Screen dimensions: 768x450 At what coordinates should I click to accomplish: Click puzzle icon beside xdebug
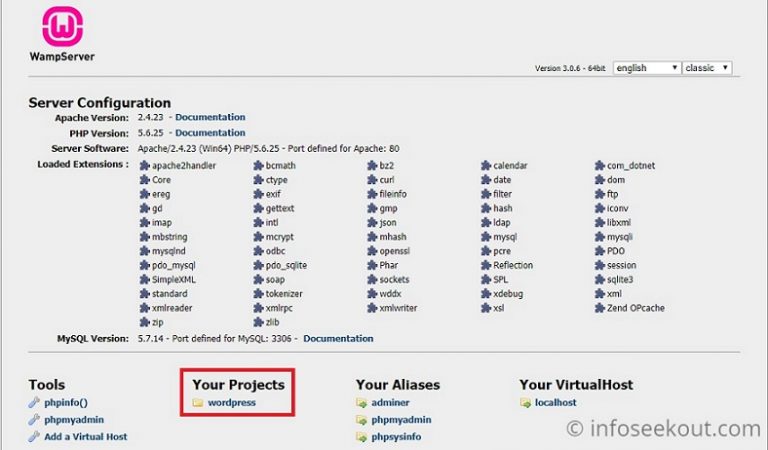point(486,294)
